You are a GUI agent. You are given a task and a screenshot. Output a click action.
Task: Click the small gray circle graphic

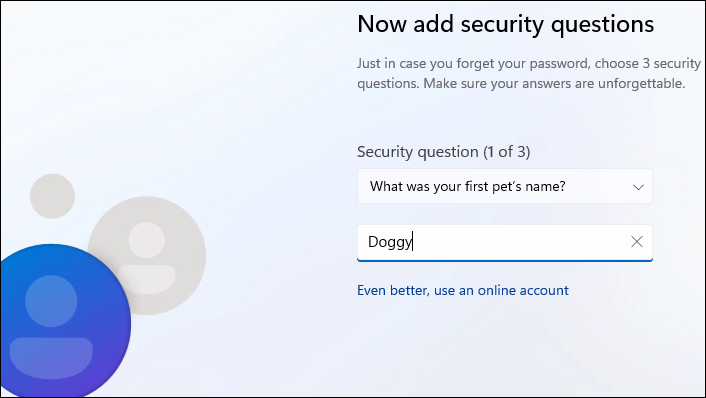tap(52, 196)
